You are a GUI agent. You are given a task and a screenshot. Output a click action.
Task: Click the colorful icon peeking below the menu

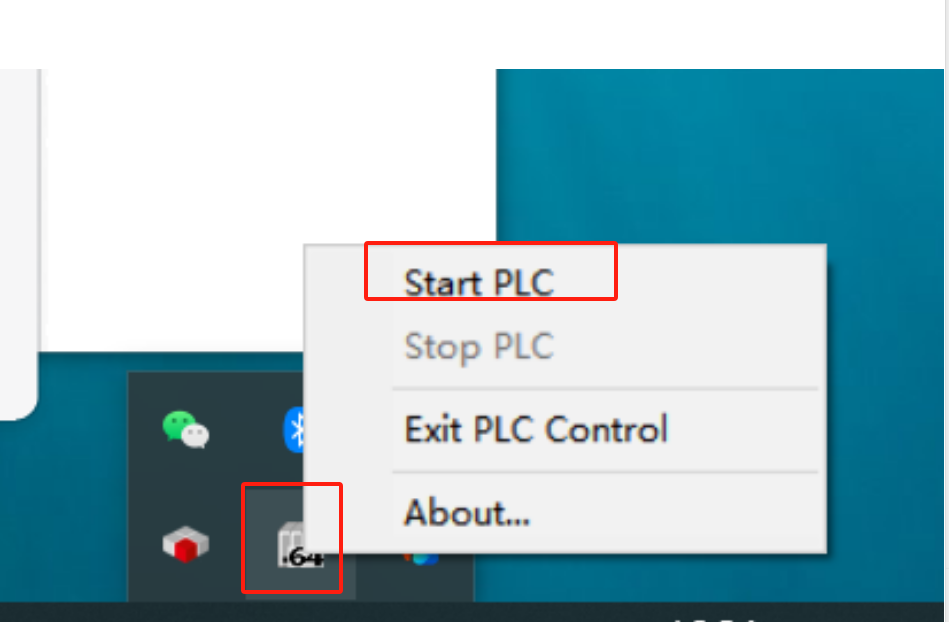pos(421,558)
